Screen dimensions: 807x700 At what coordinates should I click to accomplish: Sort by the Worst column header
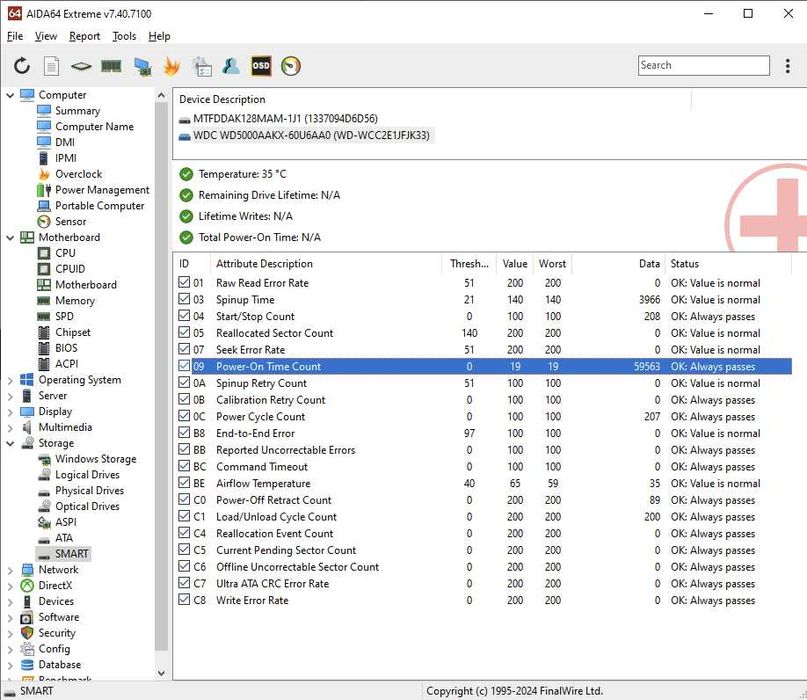tap(552, 264)
